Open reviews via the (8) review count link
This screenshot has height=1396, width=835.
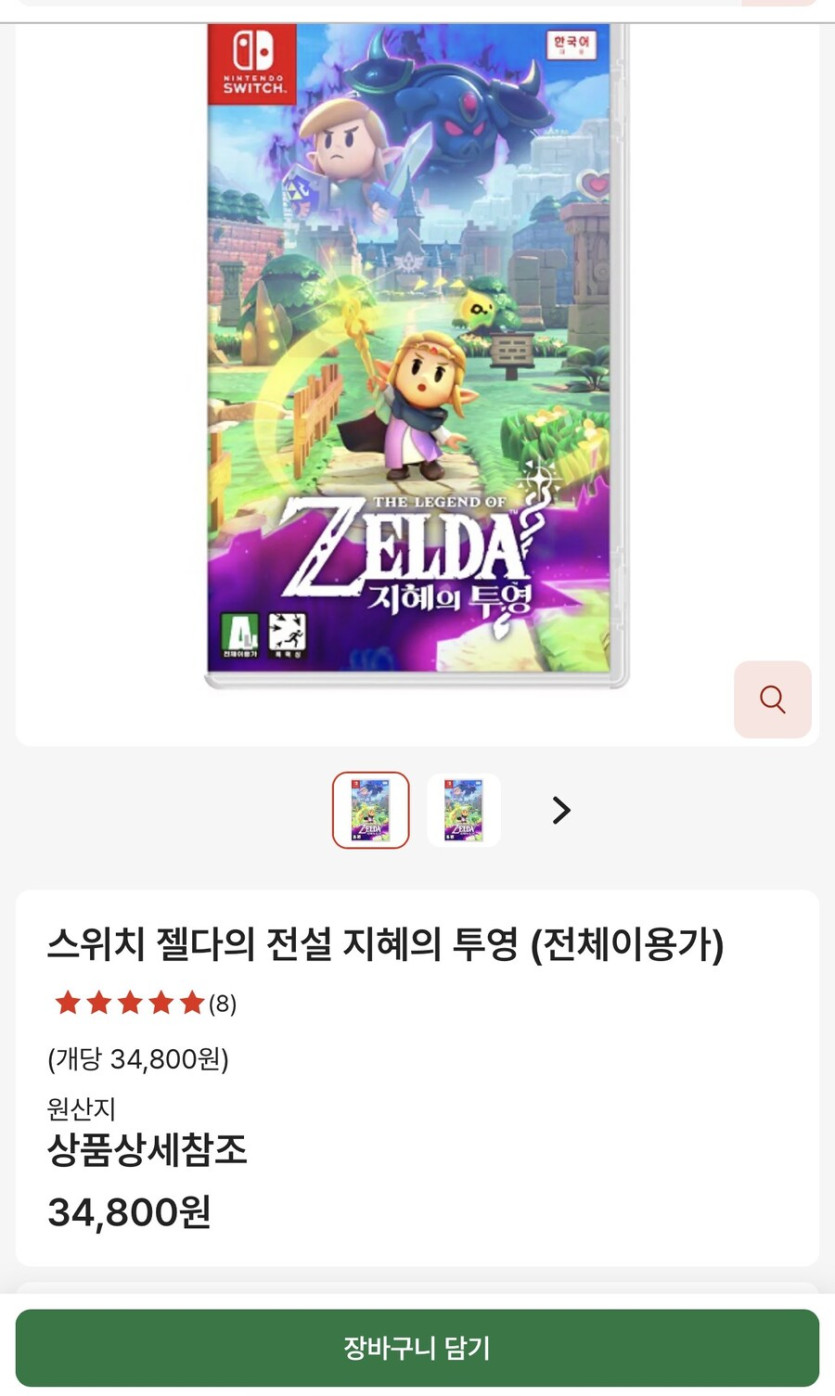tap(221, 1001)
